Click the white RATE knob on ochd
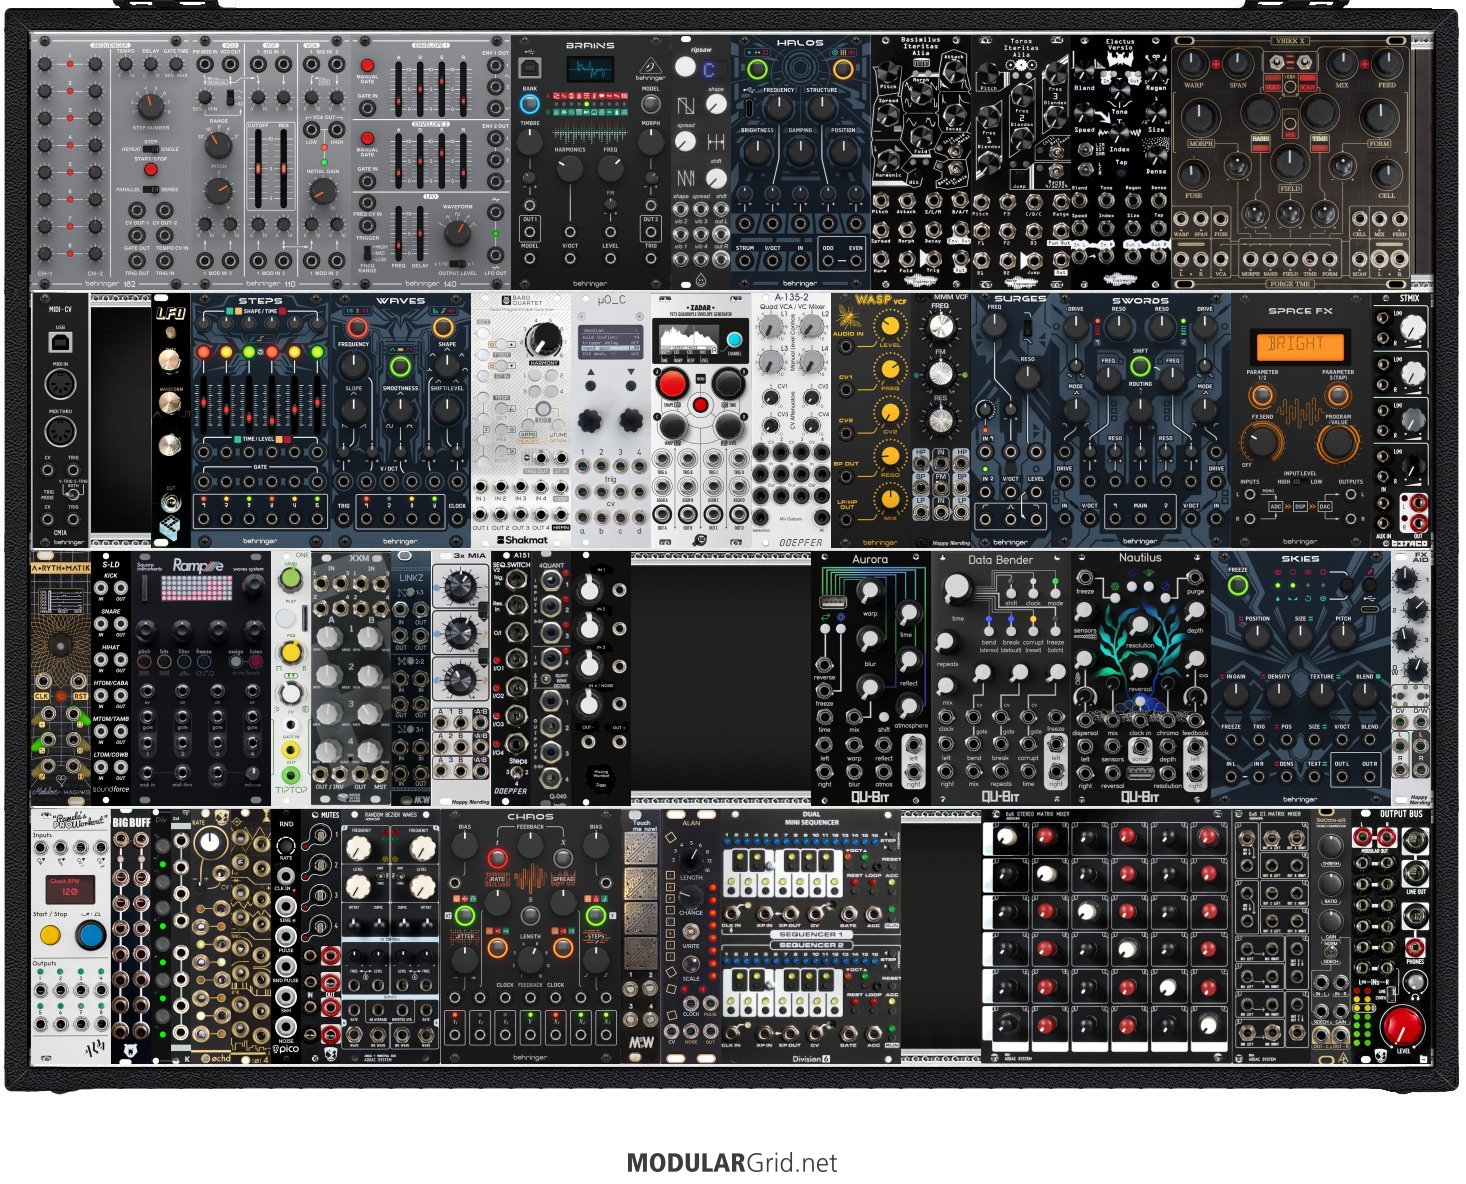The height and width of the screenshot is (1184, 1466). click(210, 844)
